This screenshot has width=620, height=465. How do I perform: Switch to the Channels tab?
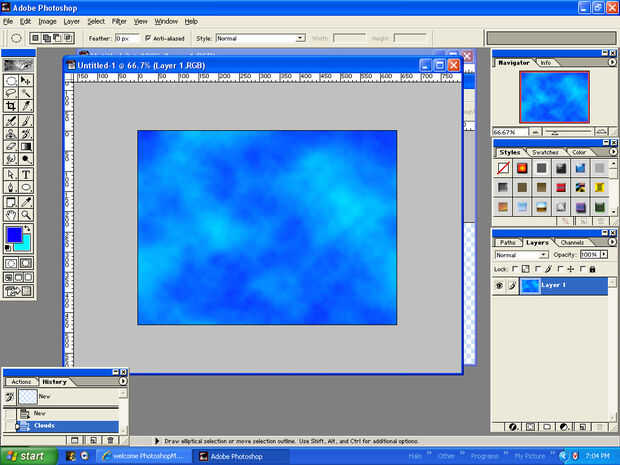click(x=572, y=242)
